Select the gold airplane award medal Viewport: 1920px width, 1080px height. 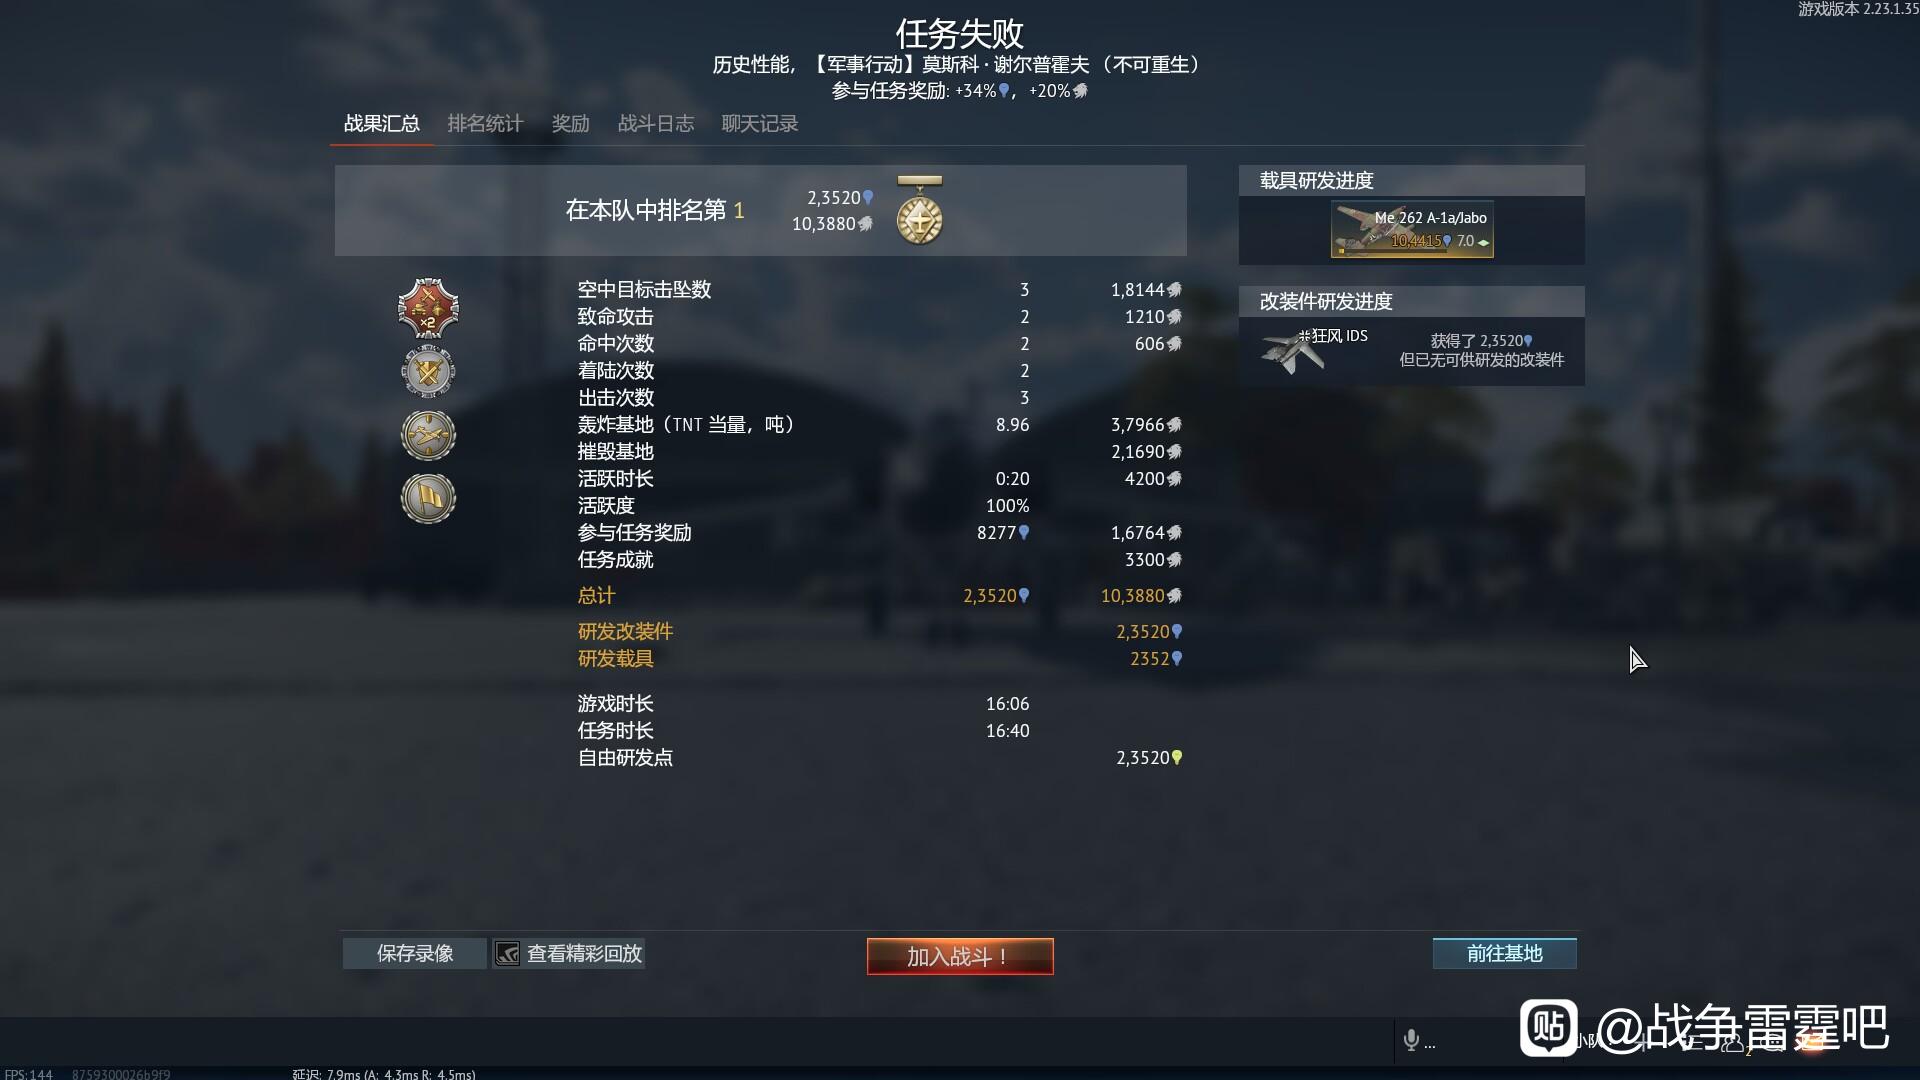pyautogui.click(x=428, y=435)
